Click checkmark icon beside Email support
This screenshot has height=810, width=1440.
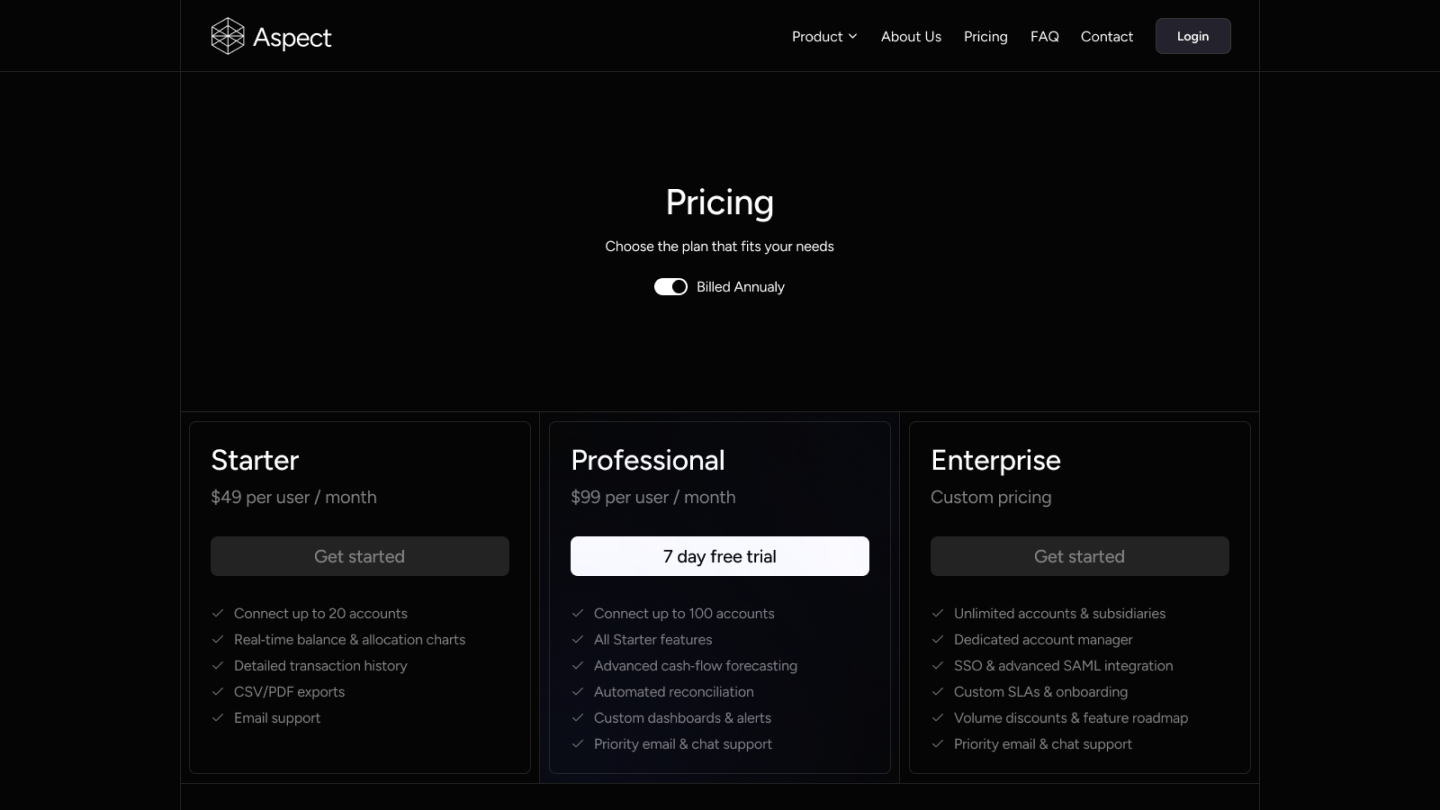click(x=218, y=718)
